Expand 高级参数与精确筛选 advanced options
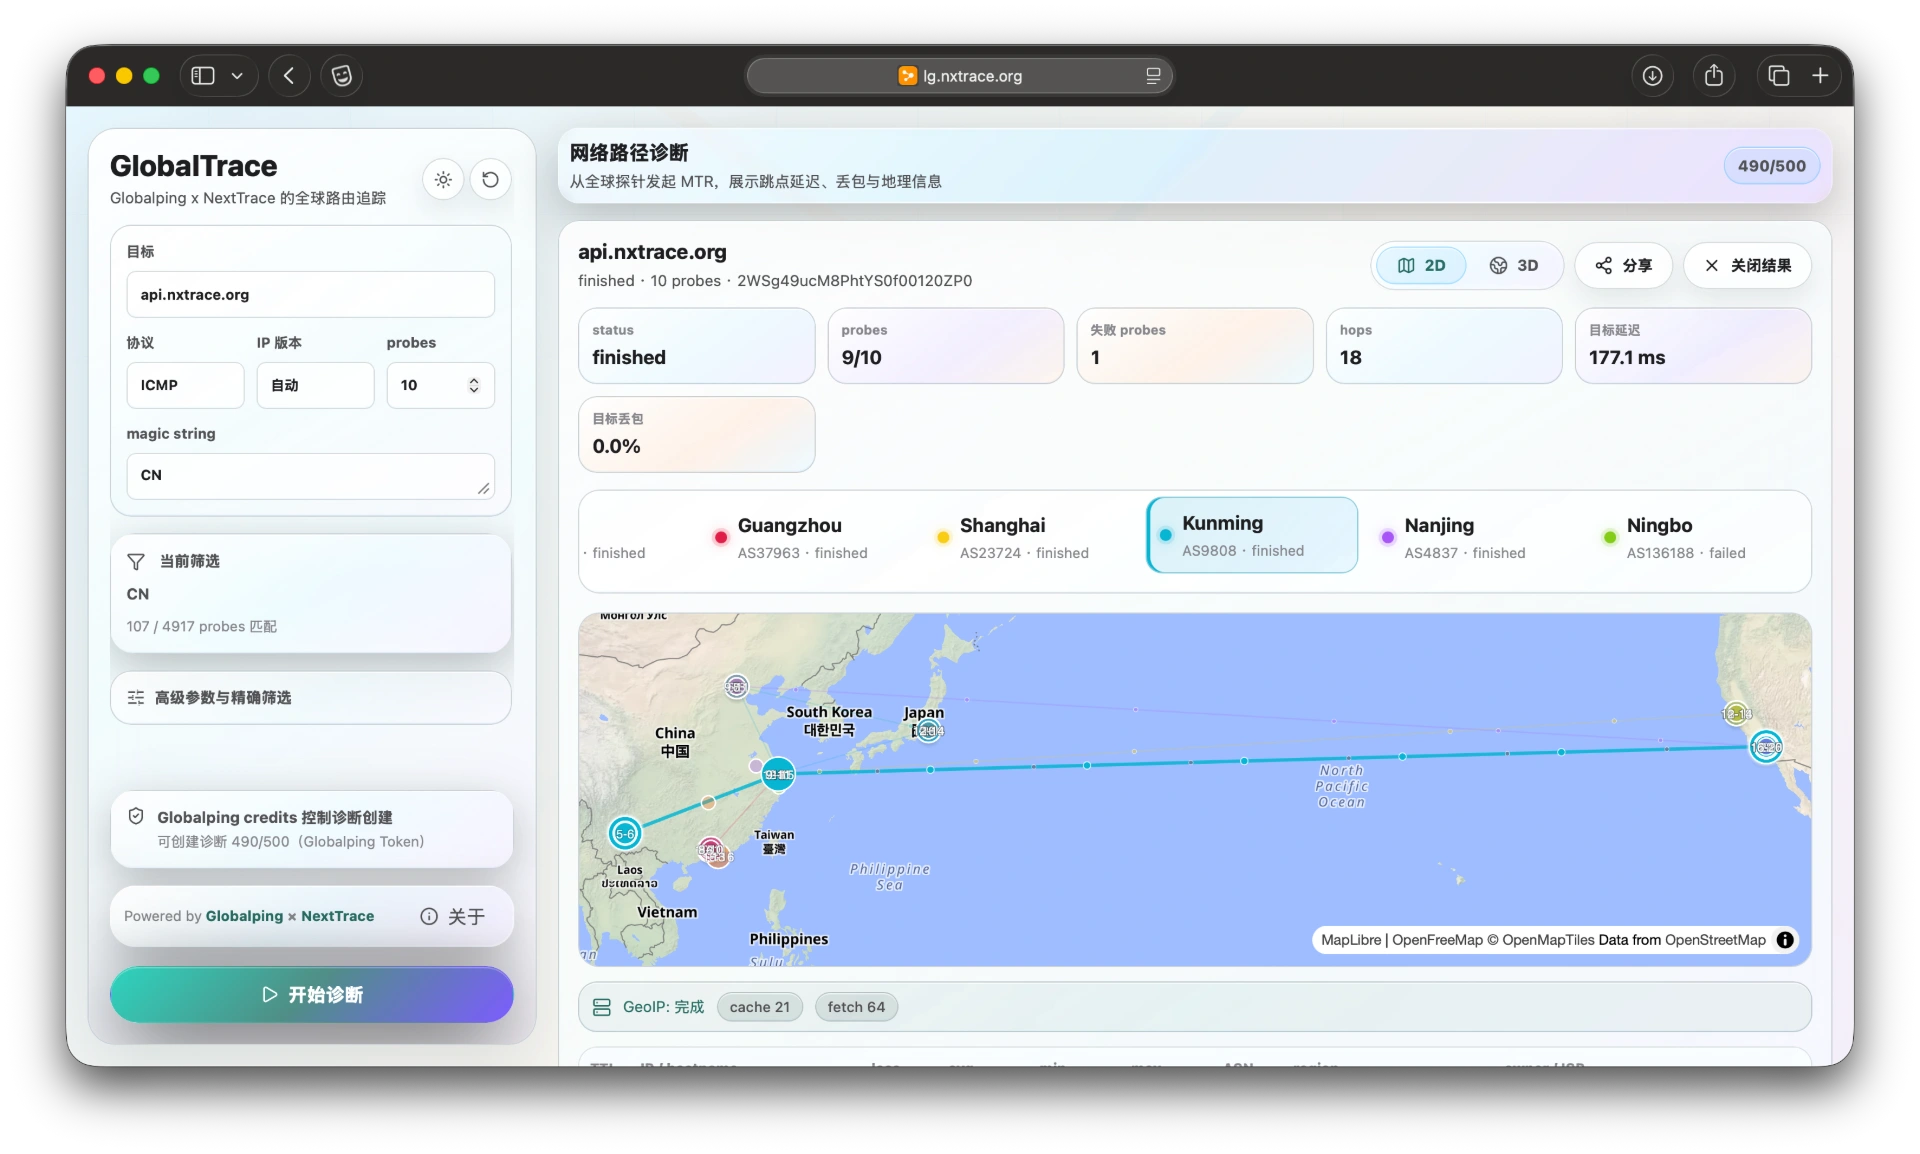Screen dimensions: 1920x1154 tap(311, 698)
